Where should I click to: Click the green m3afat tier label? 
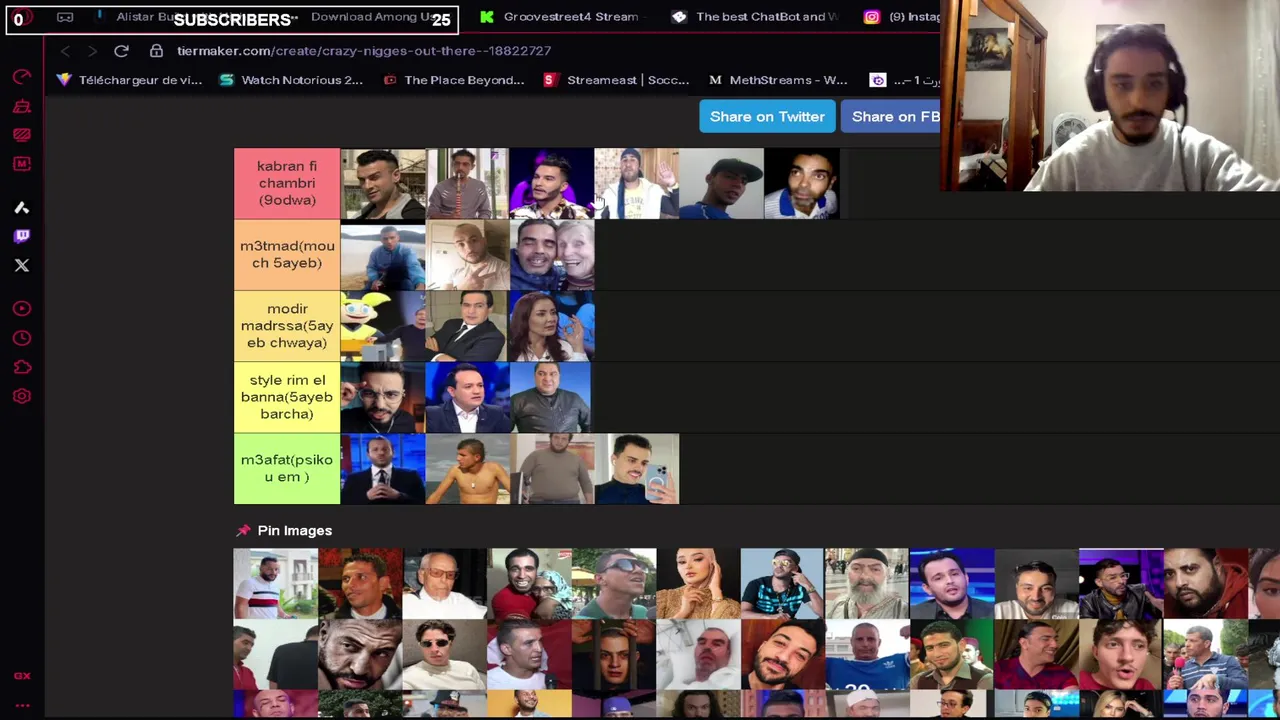[x=287, y=468]
